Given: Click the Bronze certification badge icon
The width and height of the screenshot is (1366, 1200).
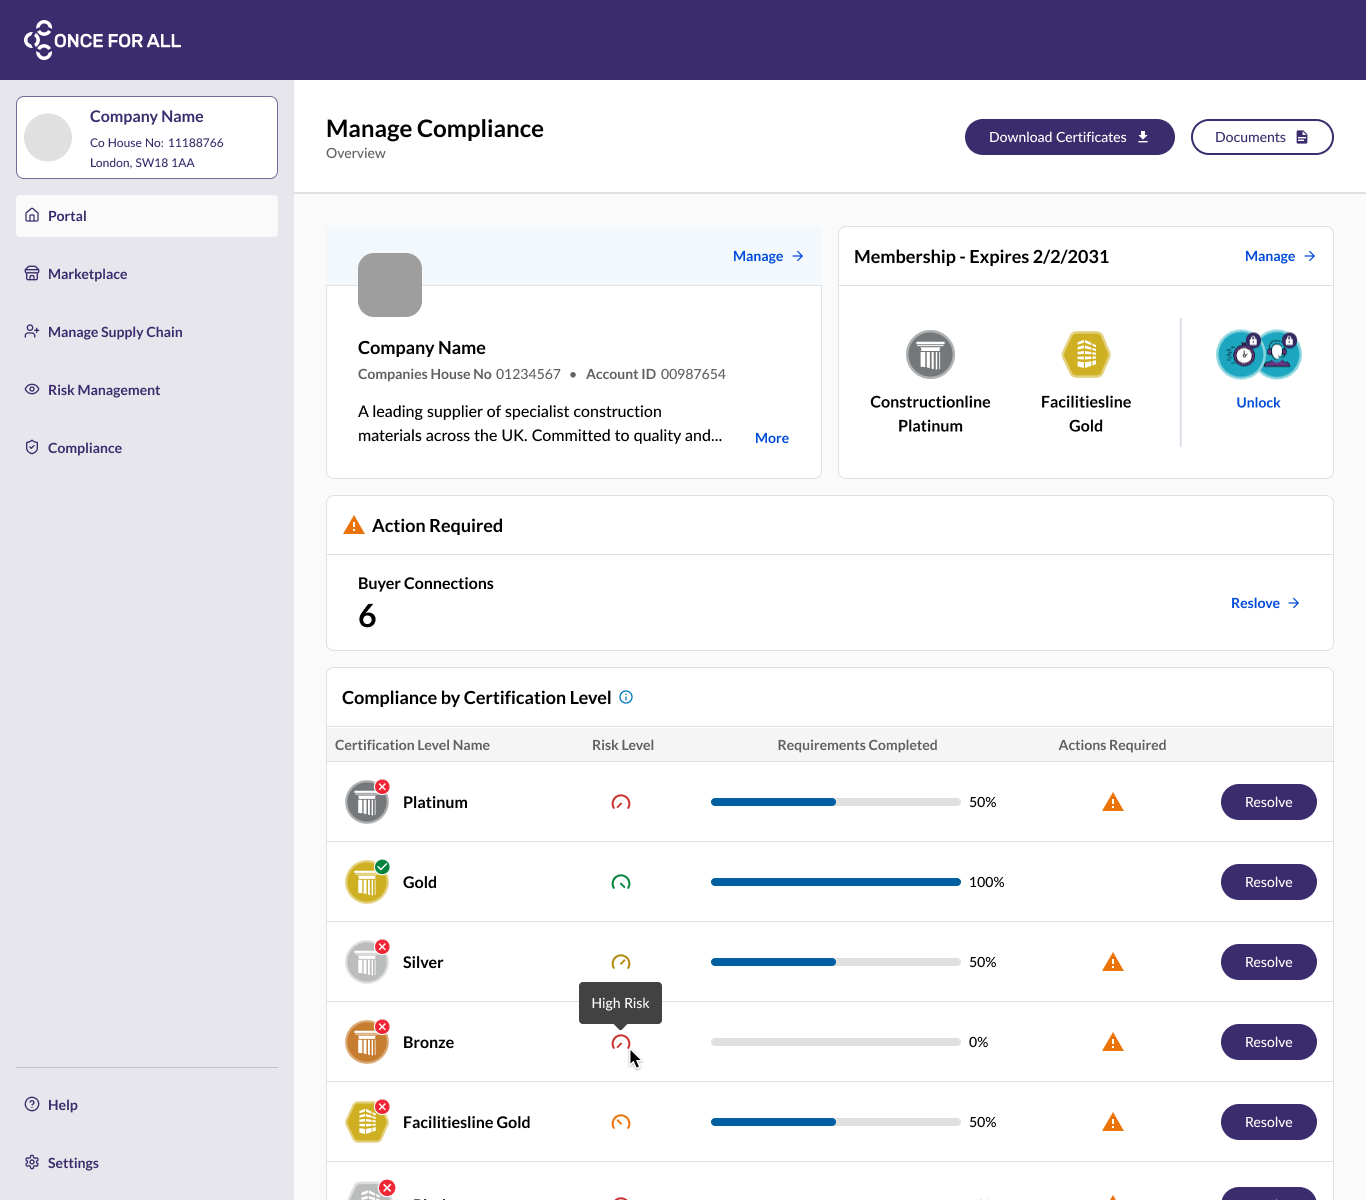Looking at the screenshot, I should point(367,1042).
